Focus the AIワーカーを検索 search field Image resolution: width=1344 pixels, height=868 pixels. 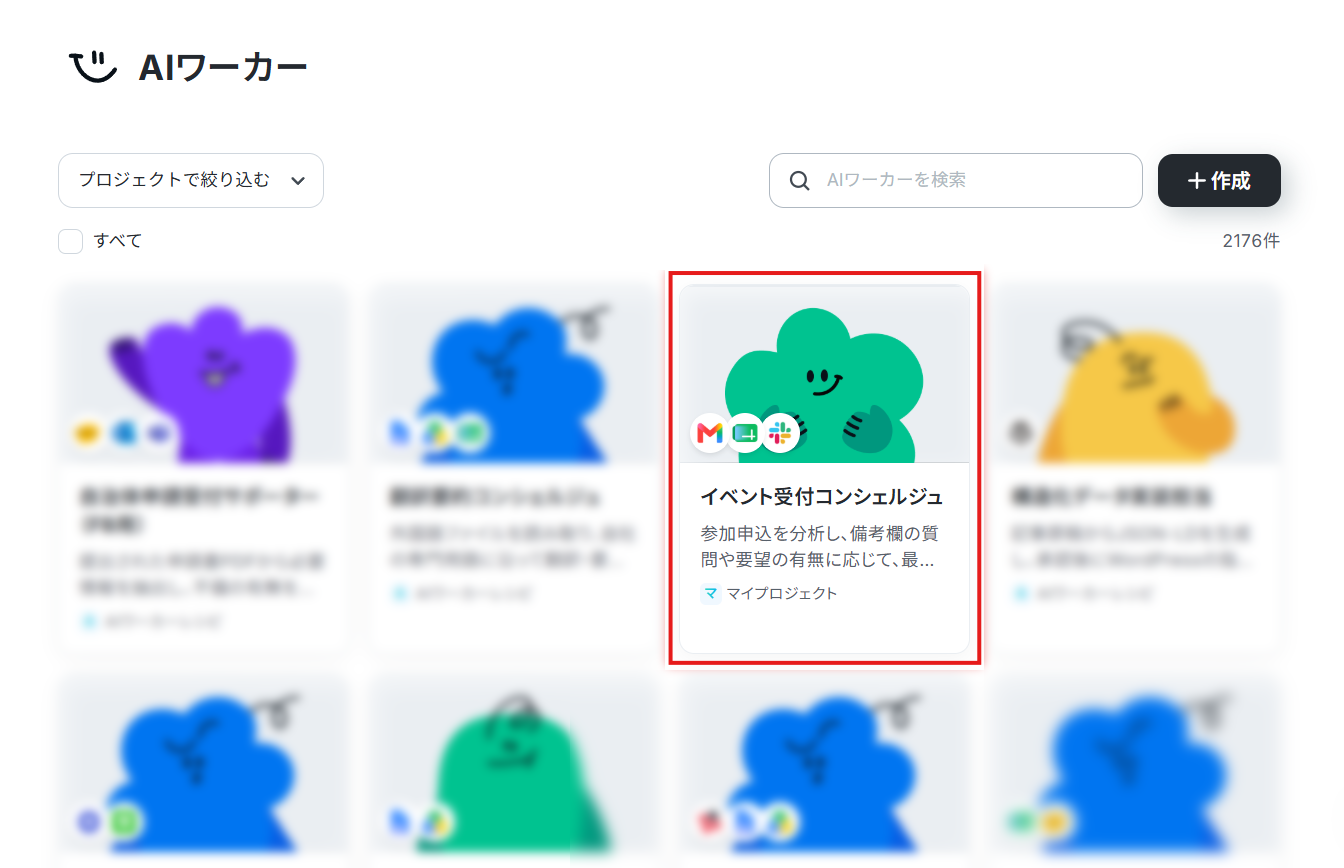(x=955, y=181)
